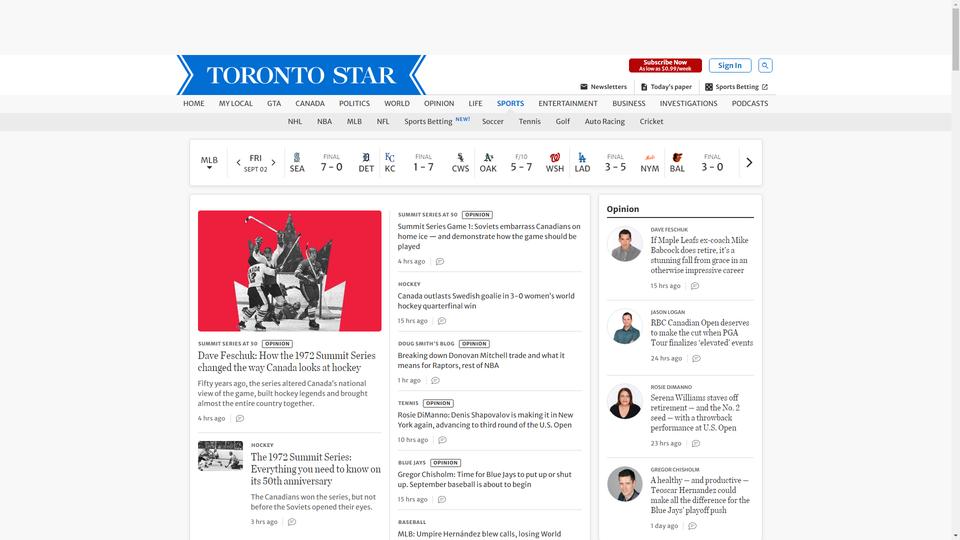
Task: Click Oakland Athletics logo
Action: pos(488,157)
